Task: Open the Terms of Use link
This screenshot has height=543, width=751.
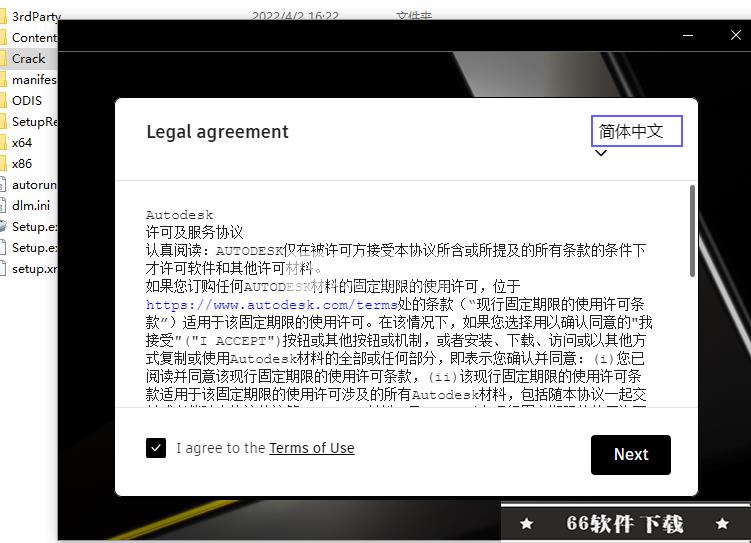Action: pyautogui.click(x=311, y=448)
